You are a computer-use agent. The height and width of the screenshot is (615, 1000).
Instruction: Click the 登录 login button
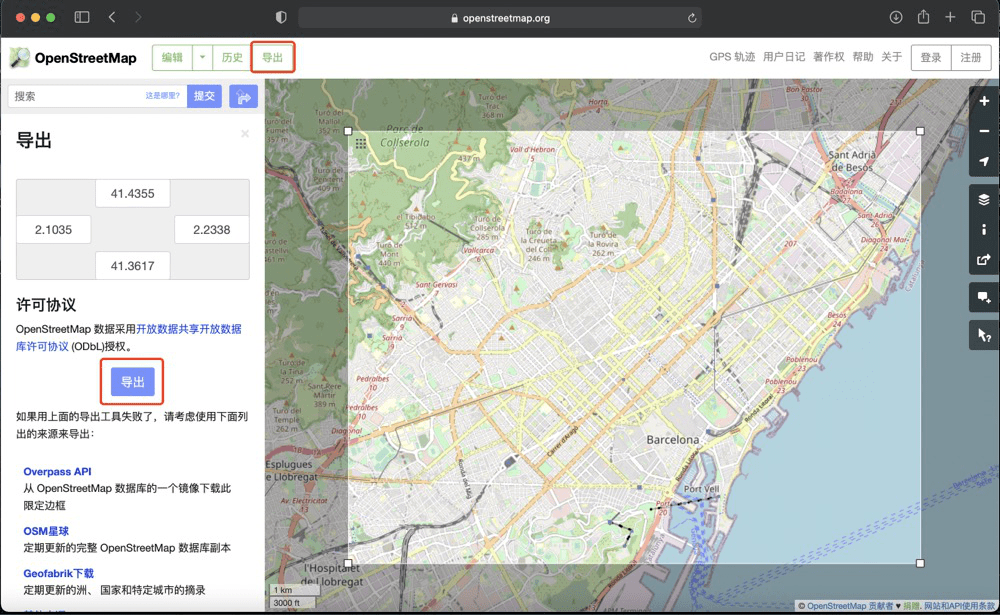click(930, 58)
